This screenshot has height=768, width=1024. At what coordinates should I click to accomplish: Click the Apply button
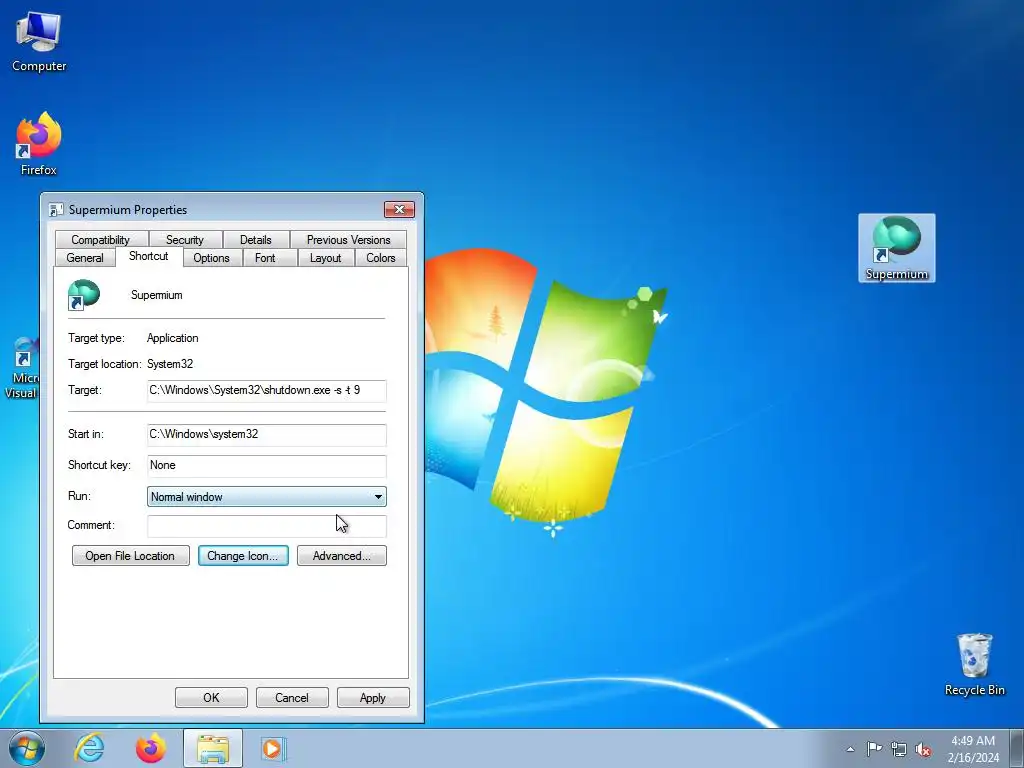coord(373,697)
